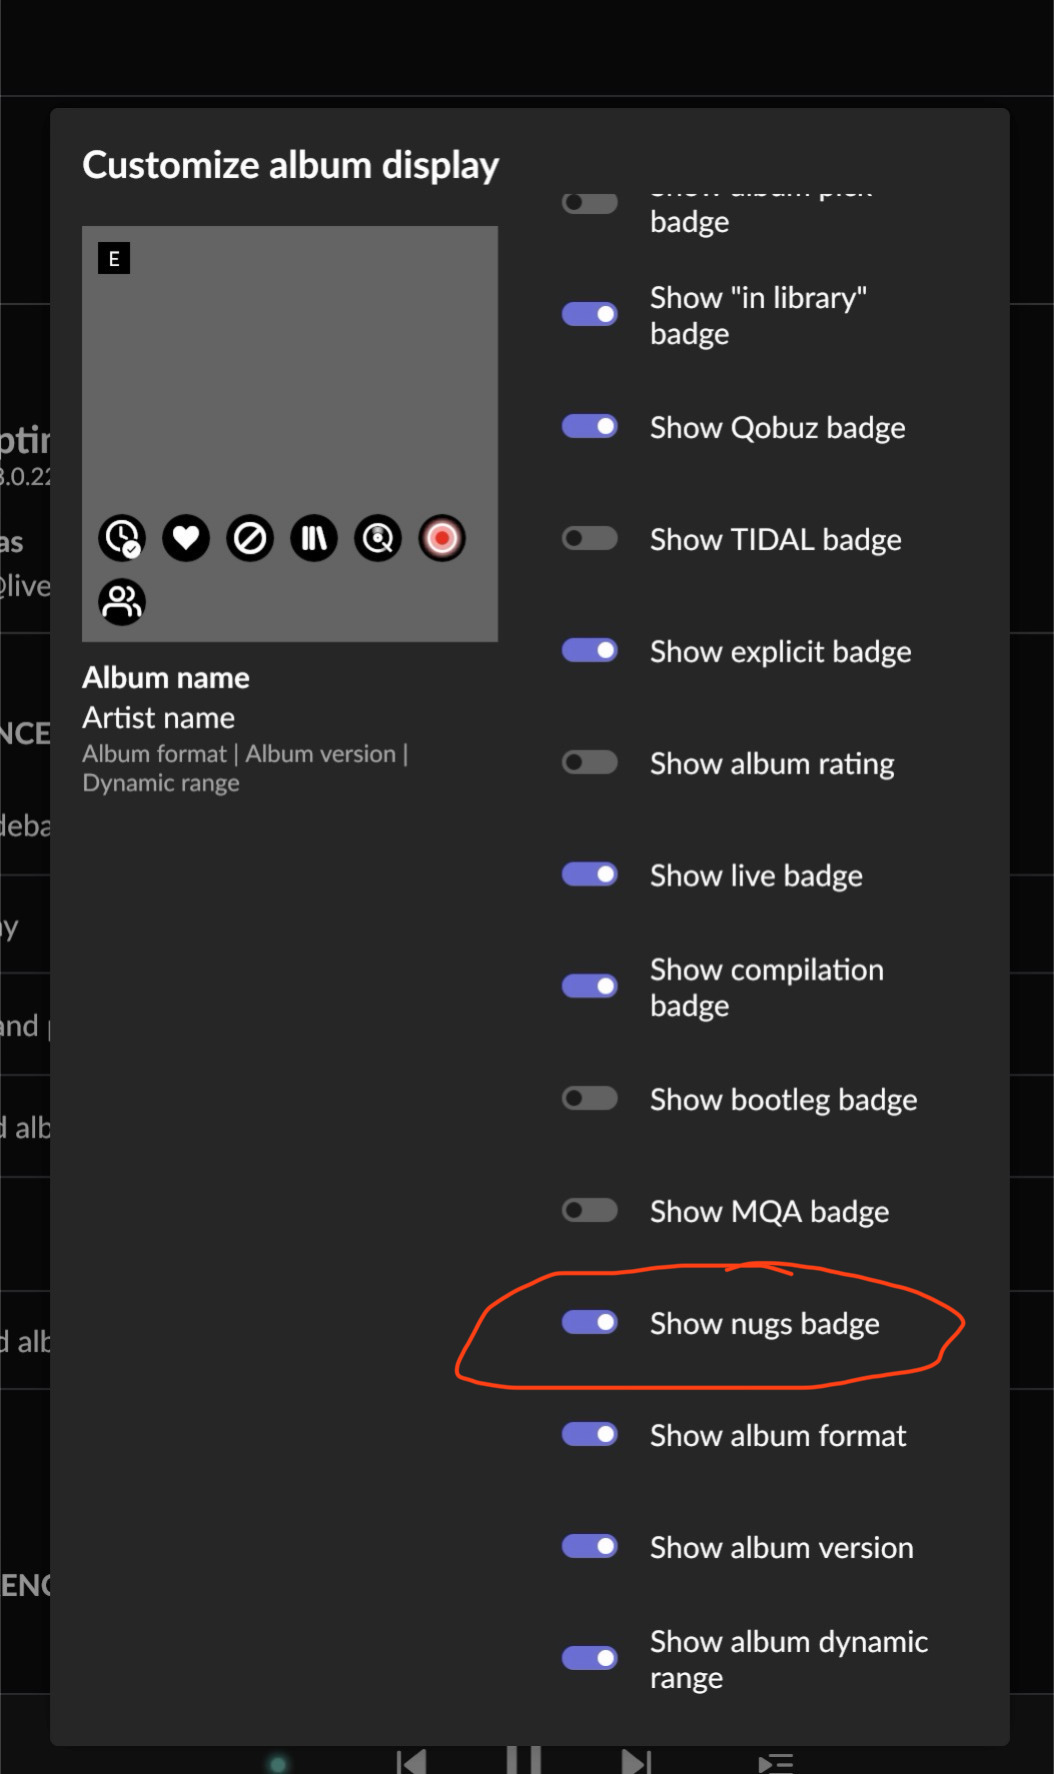Screen dimensions: 1054x1774
Task: Click the clock-with-checkmark badge icon
Action: click(x=122, y=538)
